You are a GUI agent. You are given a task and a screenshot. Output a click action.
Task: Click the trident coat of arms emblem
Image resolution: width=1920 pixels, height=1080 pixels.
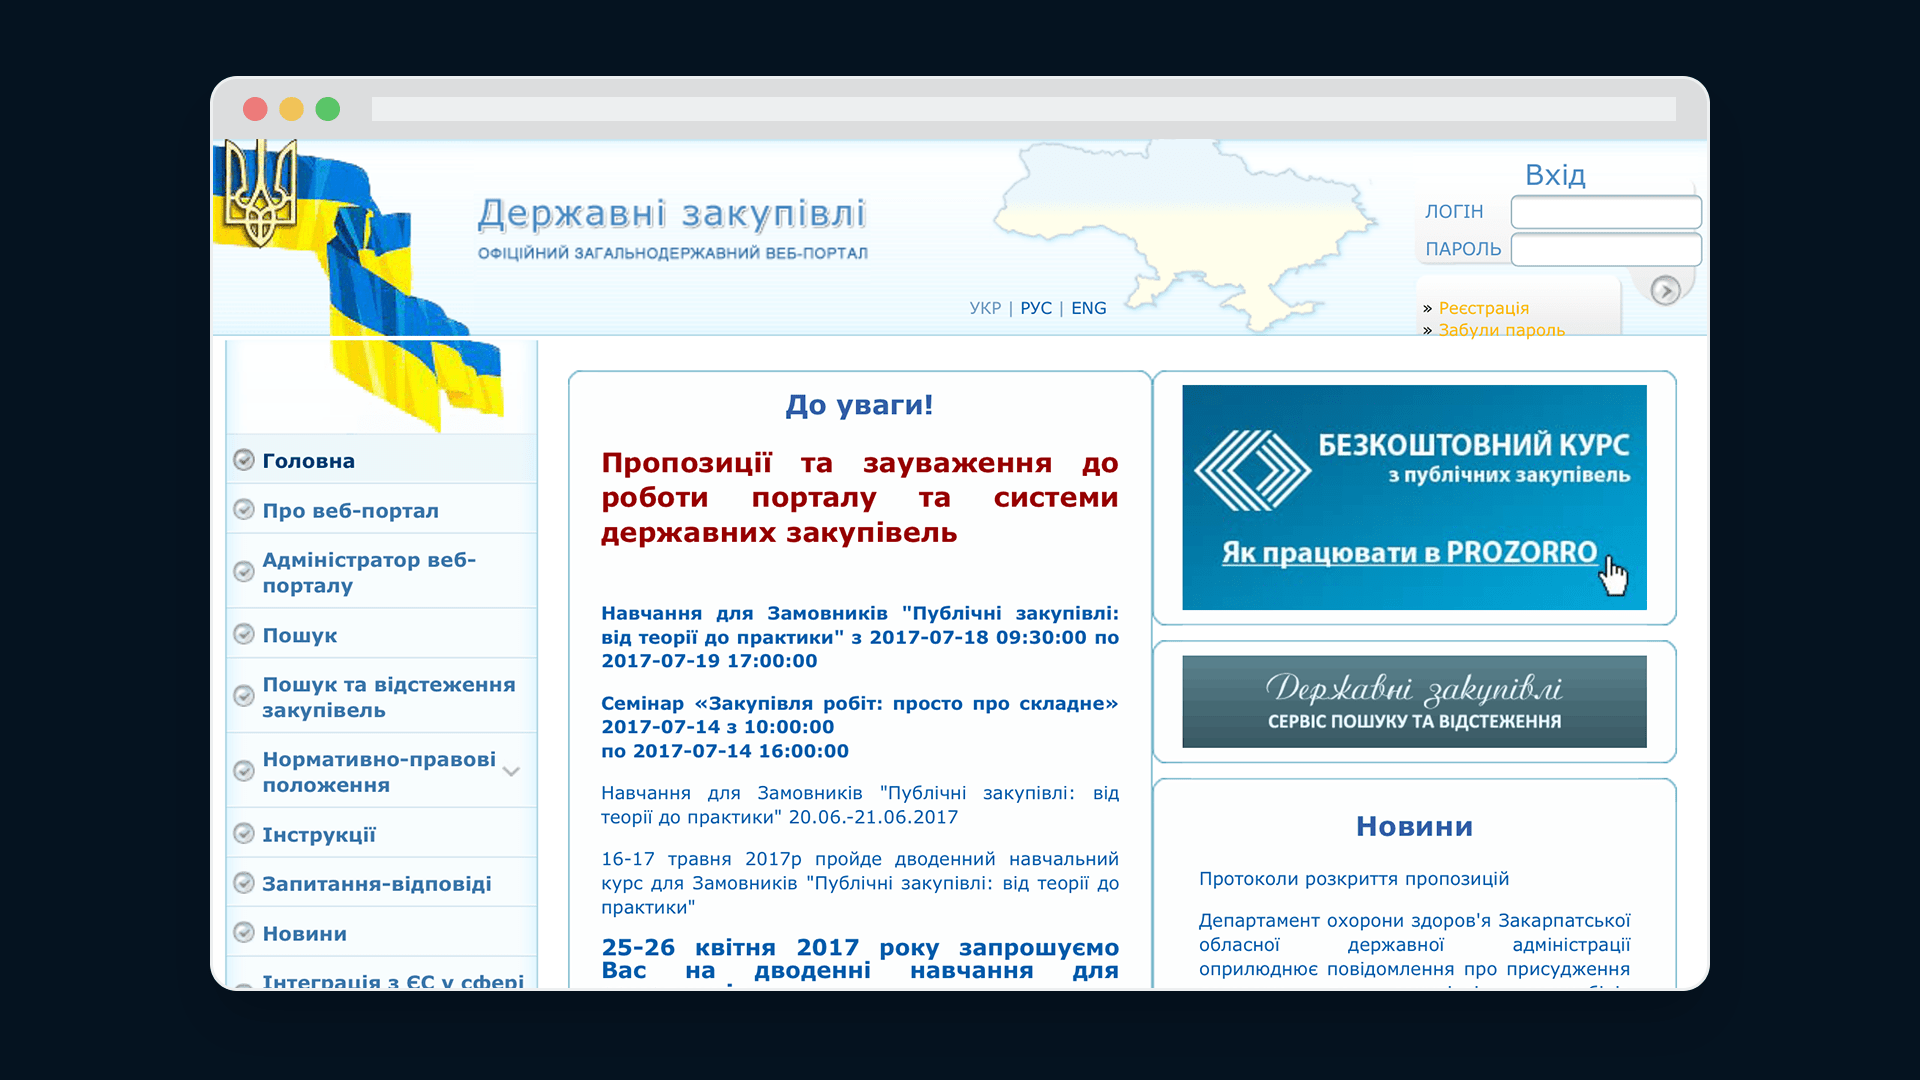259,193
